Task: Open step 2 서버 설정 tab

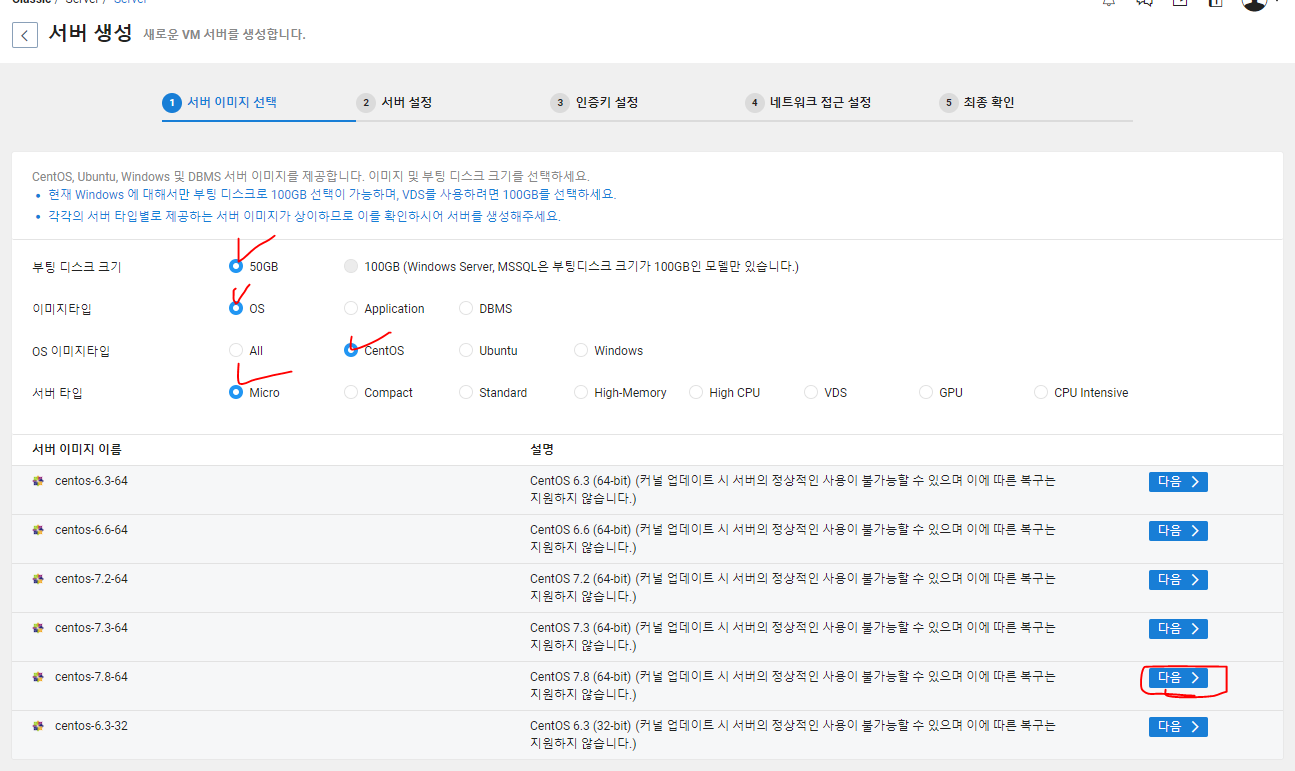Action: [x=395, y=102]
